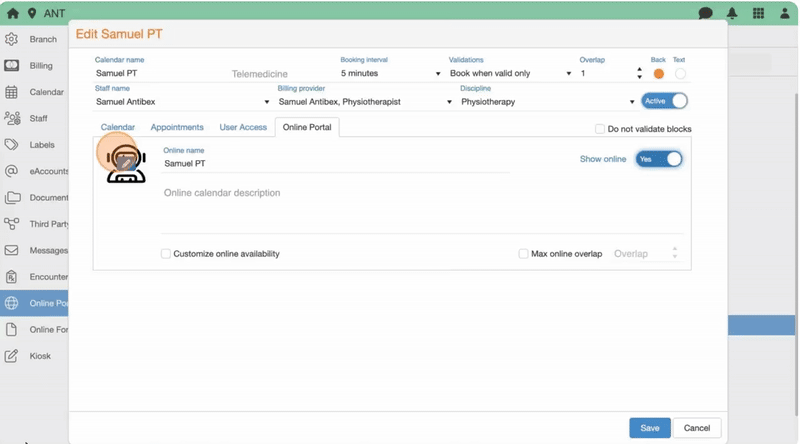The height and width of the screenshot is (444, 800).
Task: Open Billing in the sidebar
Action: (x=40, y=66)
